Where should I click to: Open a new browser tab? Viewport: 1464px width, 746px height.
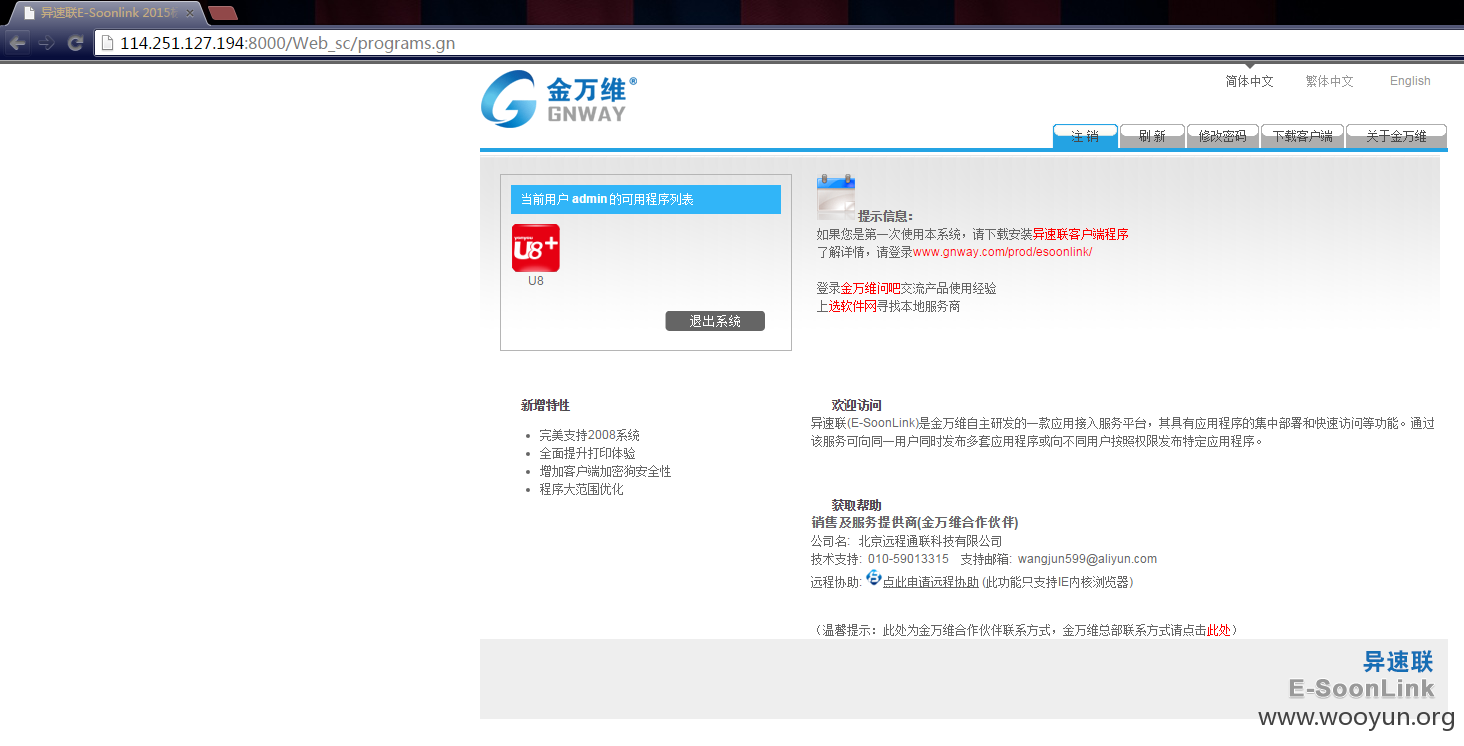coord(223,13)
